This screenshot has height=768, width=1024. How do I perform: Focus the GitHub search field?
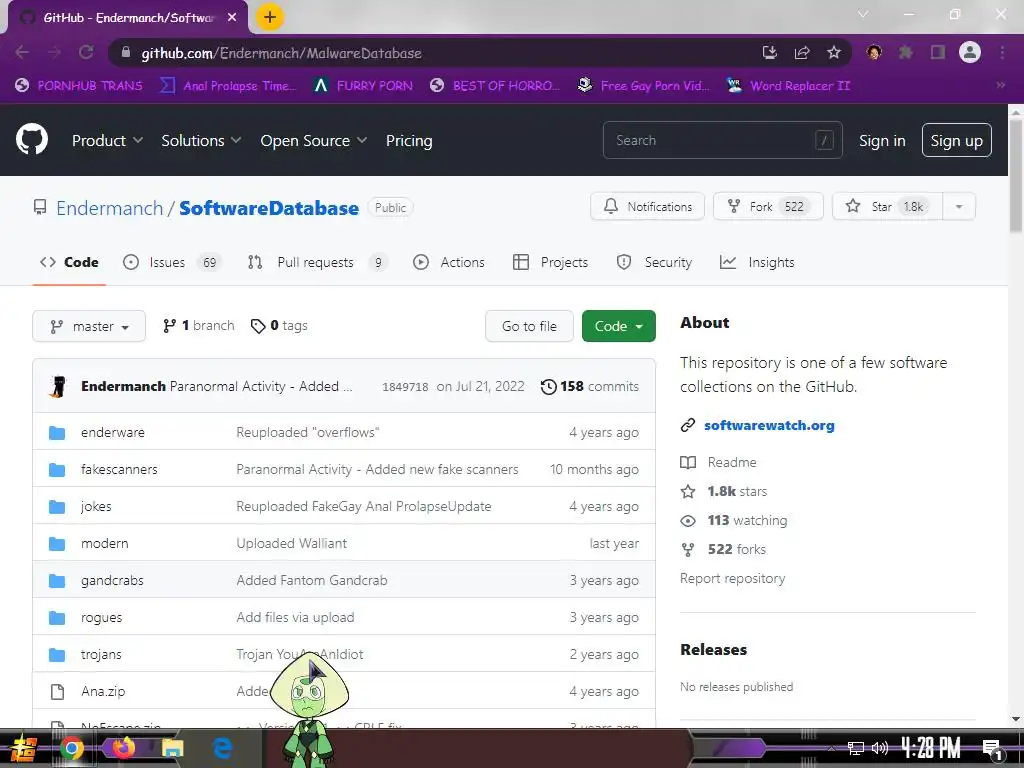(722, 140)
